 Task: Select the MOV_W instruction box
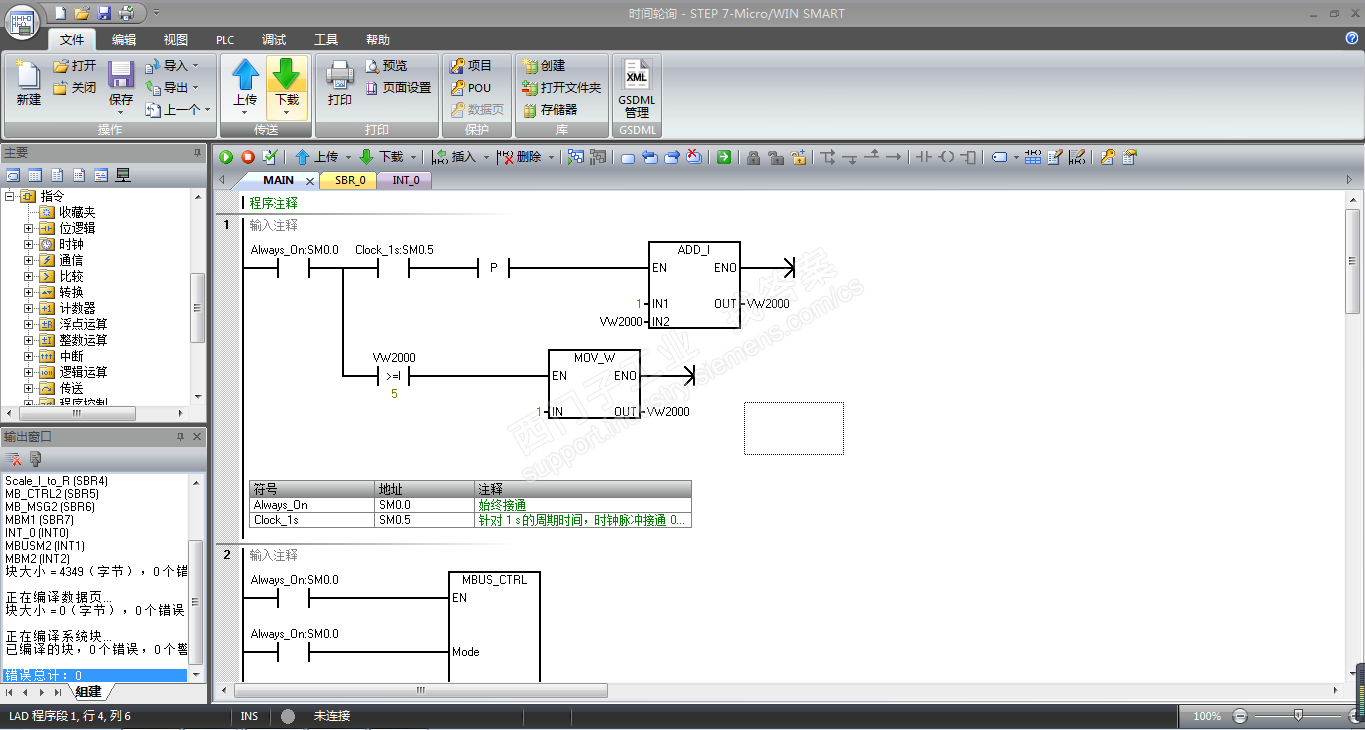pyautogui.click(x=594, y=385)
